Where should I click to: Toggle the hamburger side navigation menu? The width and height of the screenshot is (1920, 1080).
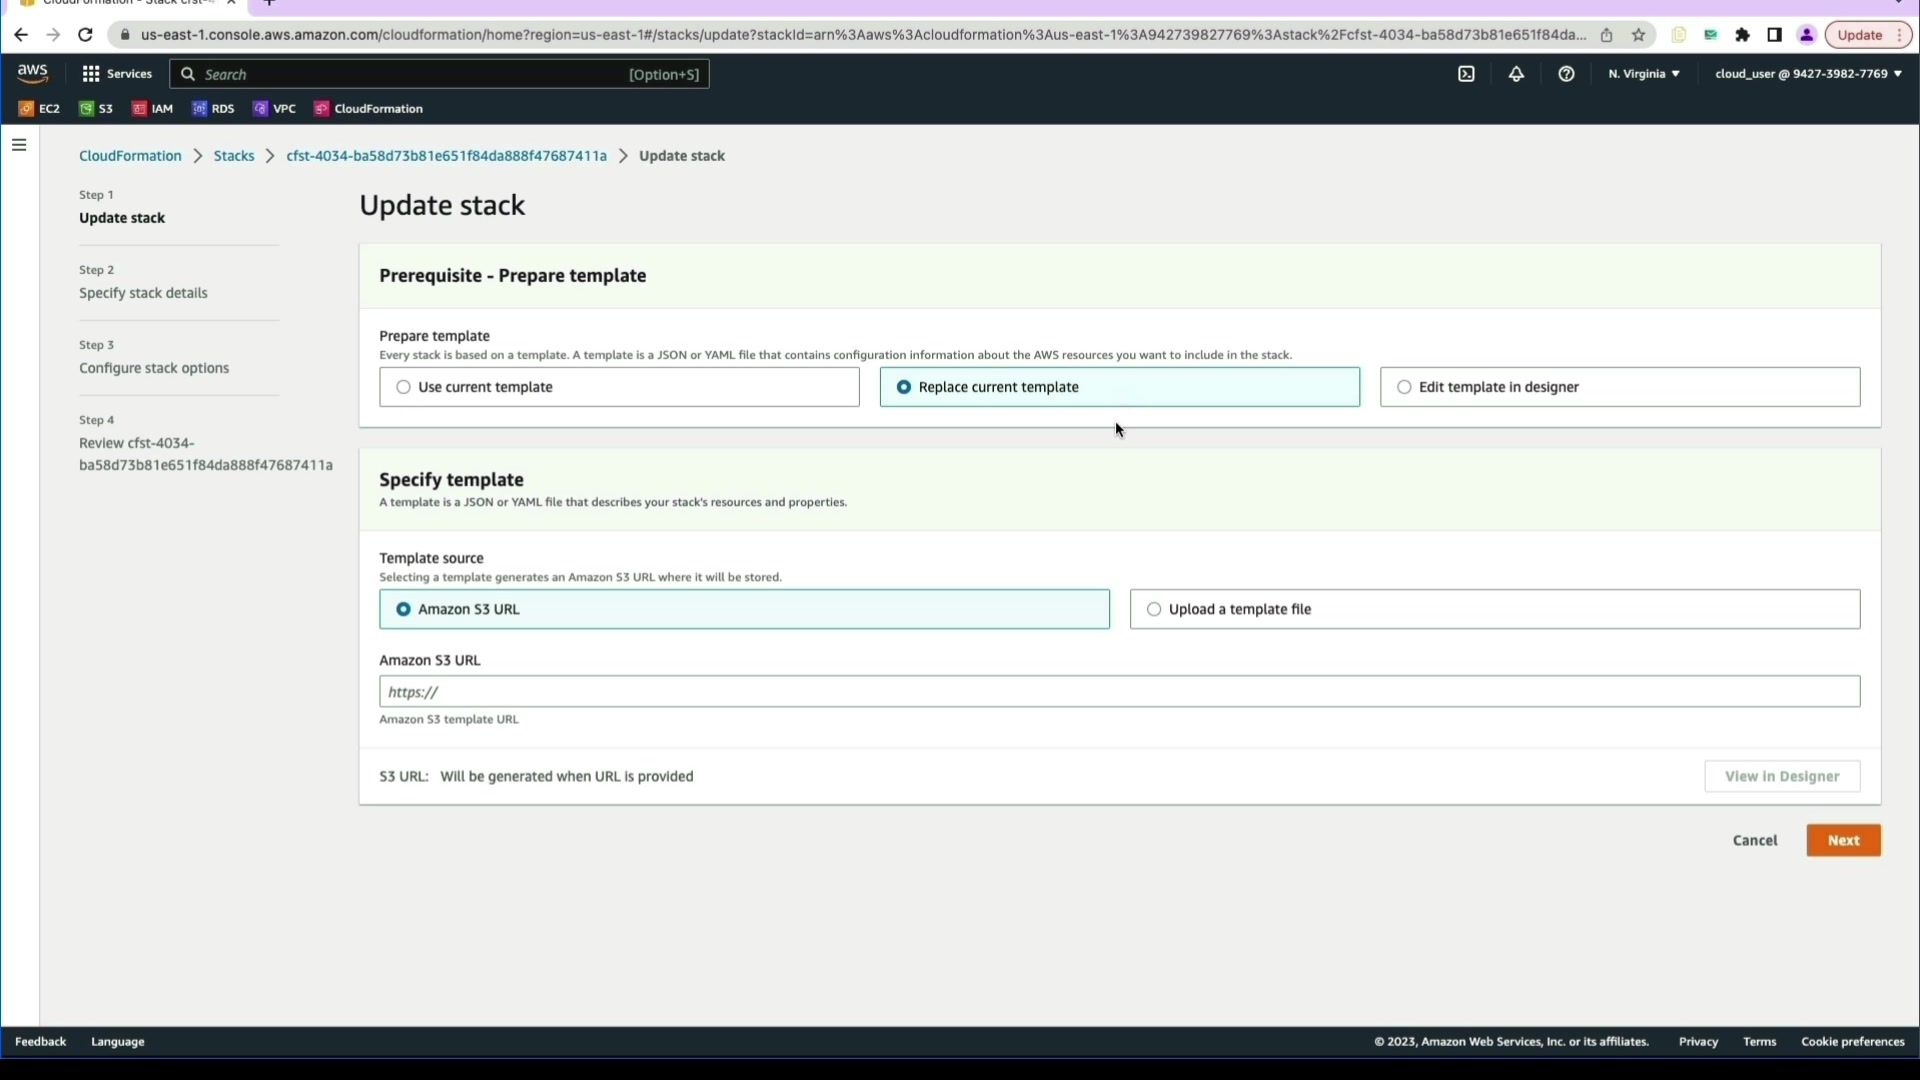19,145
